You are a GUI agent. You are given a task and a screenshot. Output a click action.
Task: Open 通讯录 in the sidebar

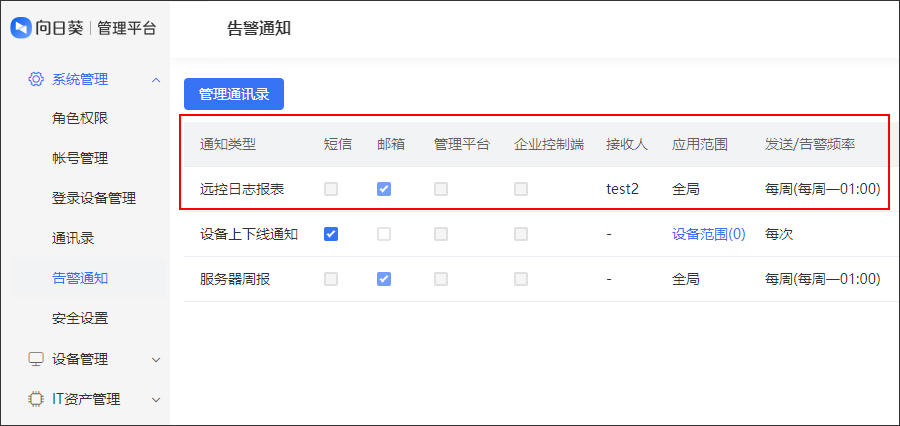(x=73, y=239)
